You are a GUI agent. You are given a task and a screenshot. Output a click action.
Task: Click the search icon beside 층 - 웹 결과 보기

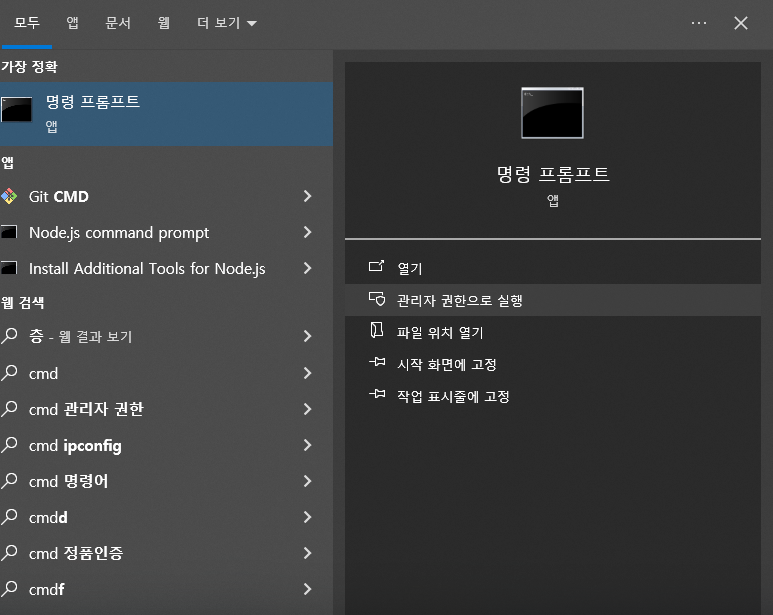(x=9, y=336)
